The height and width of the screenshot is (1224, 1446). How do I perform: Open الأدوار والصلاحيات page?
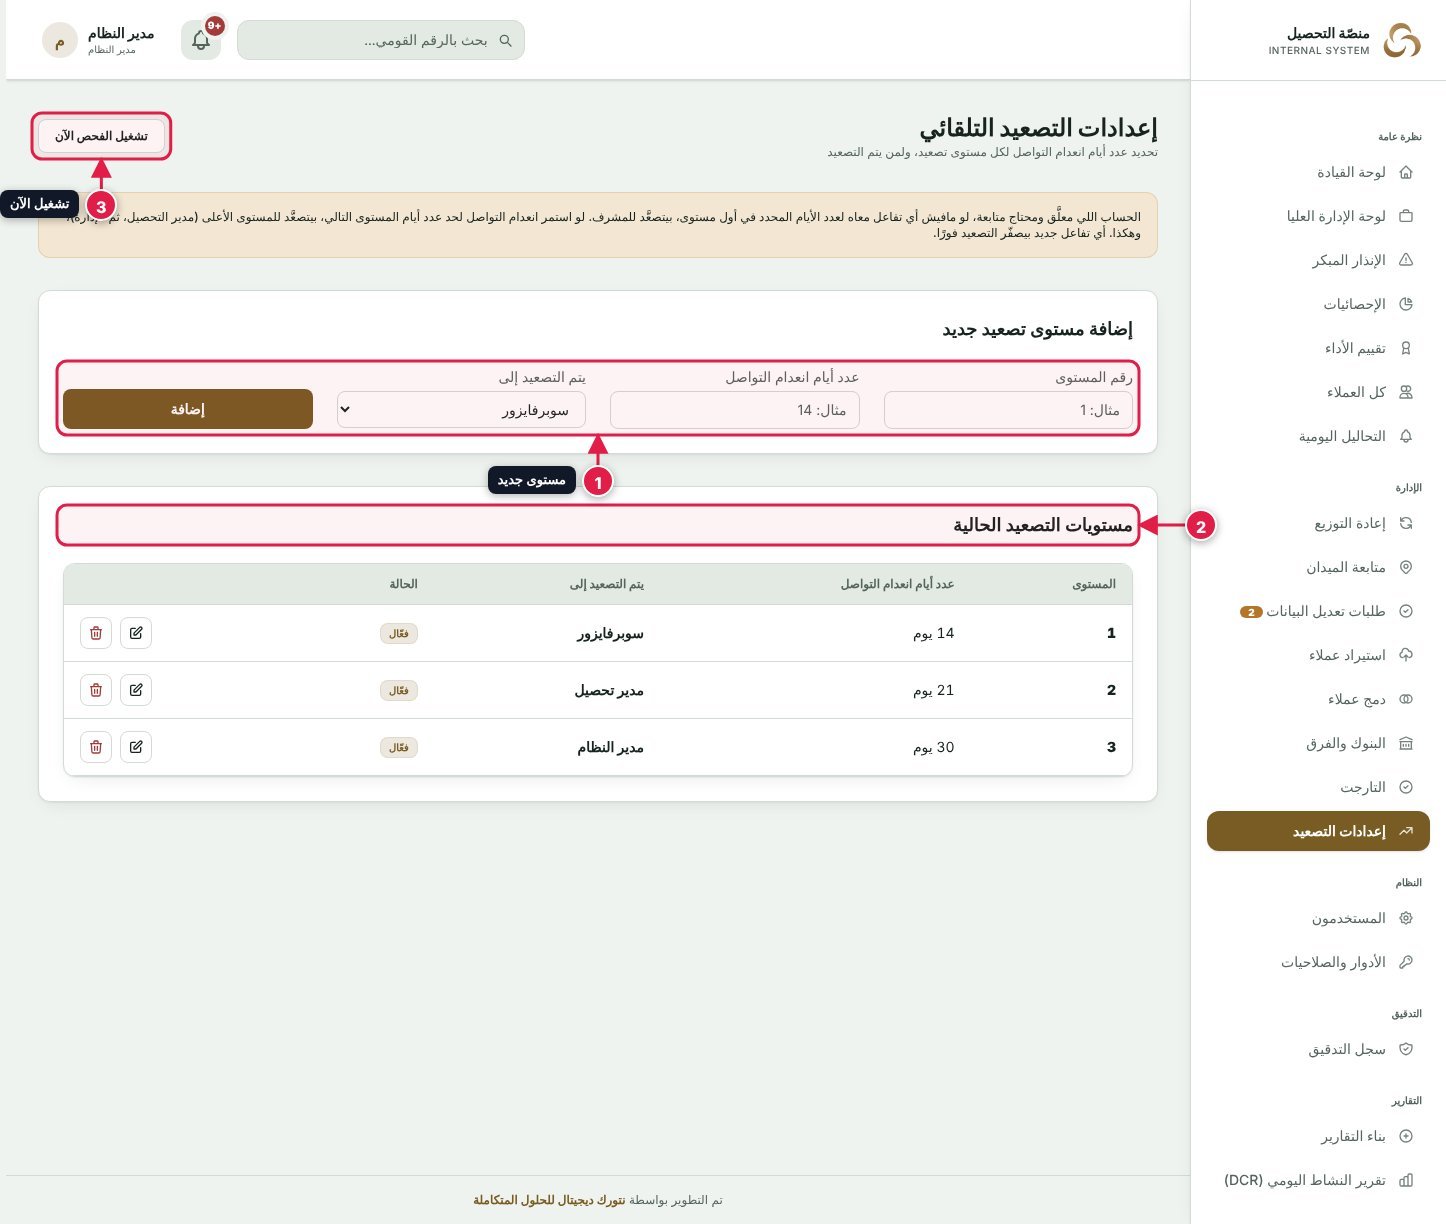[x=1318, y=962]
